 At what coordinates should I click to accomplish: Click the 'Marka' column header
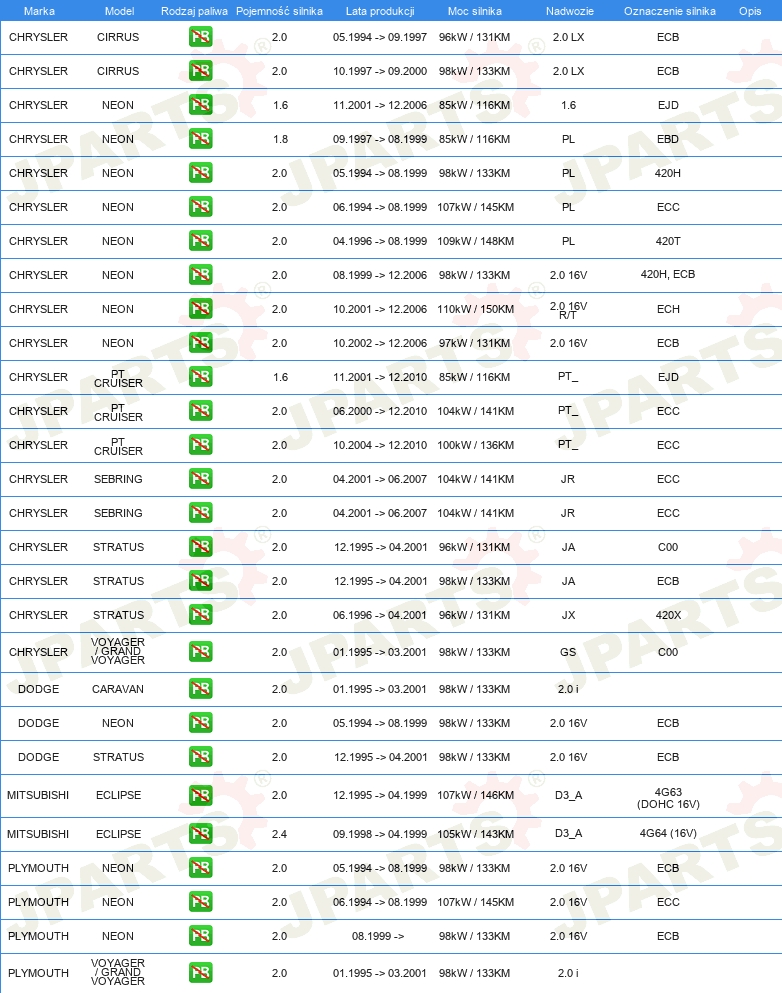[x=39, y=11]
